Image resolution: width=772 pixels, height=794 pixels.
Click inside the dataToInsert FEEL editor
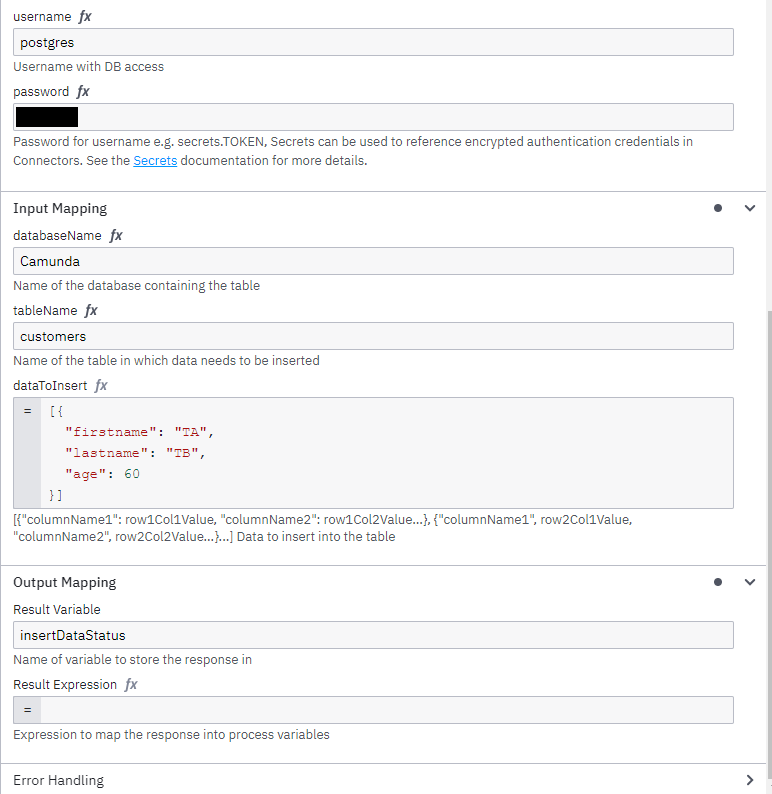[385, 453]
